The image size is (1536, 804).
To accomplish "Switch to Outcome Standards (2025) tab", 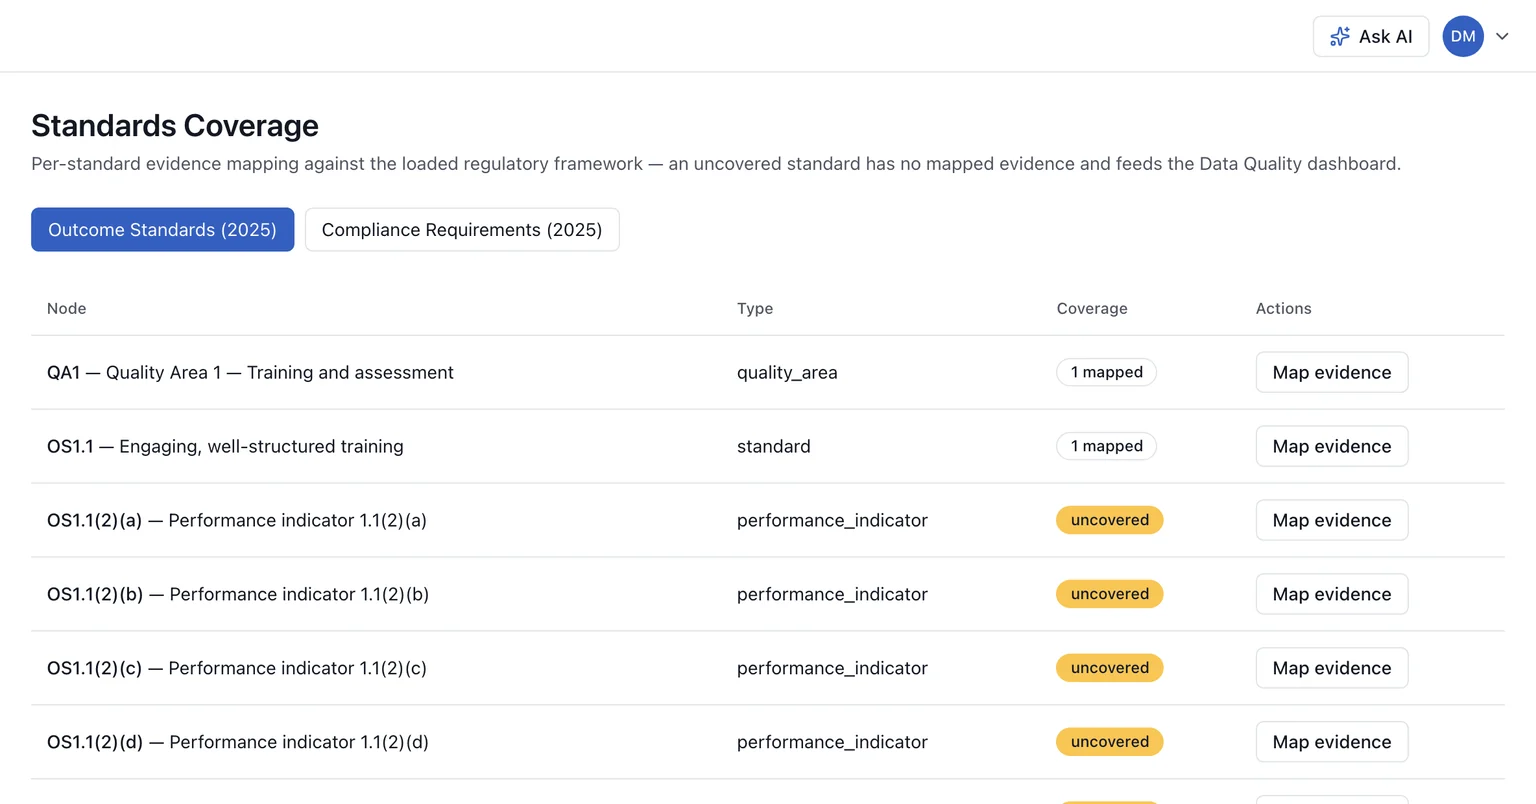I will pyautogui.click(x=162, y=230).
